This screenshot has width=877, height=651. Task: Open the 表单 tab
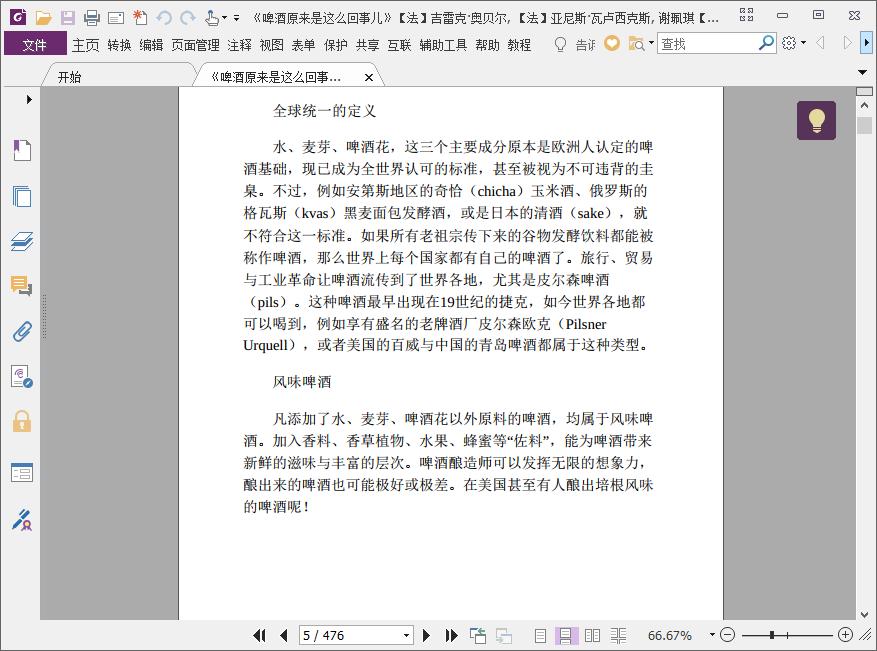point(303,45)
